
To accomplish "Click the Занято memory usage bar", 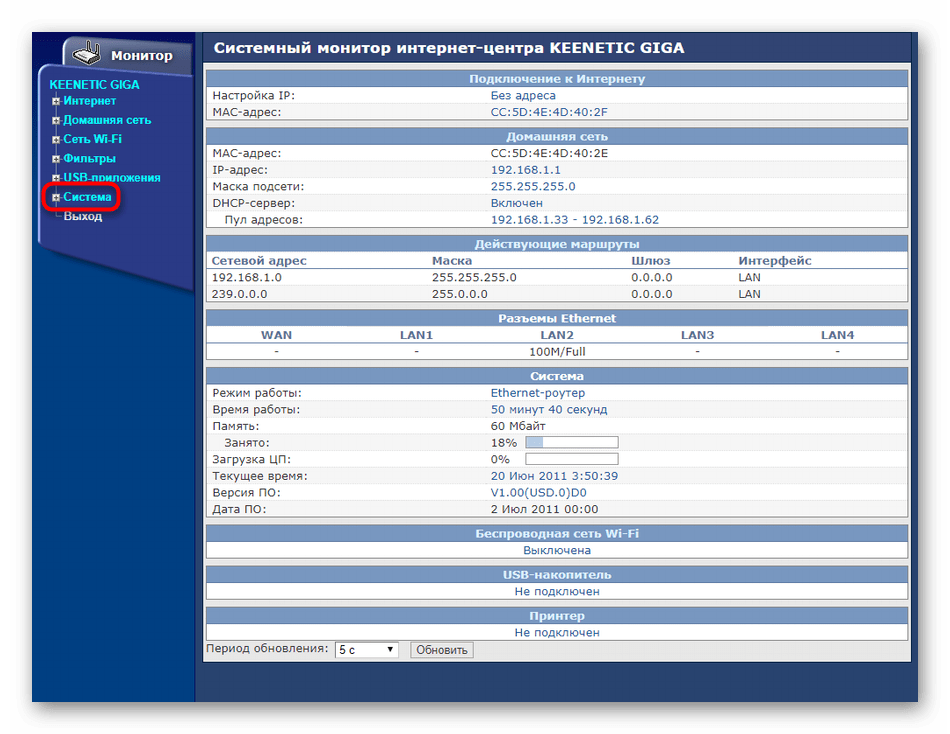I will (x=571, y=442).
